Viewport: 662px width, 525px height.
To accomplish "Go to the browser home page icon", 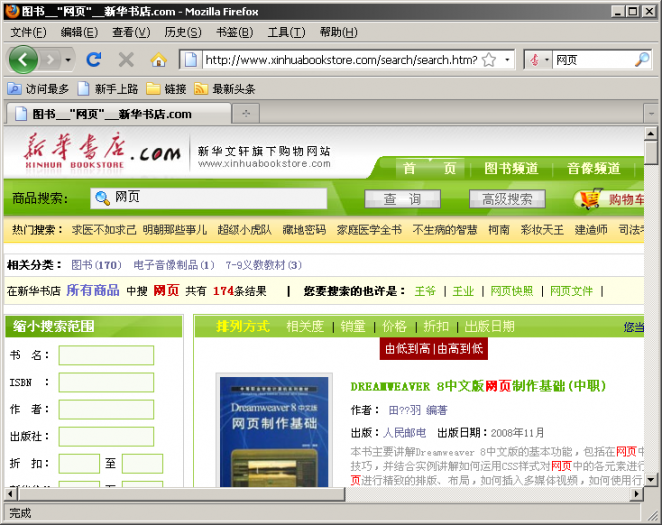I will pos(158,60).
